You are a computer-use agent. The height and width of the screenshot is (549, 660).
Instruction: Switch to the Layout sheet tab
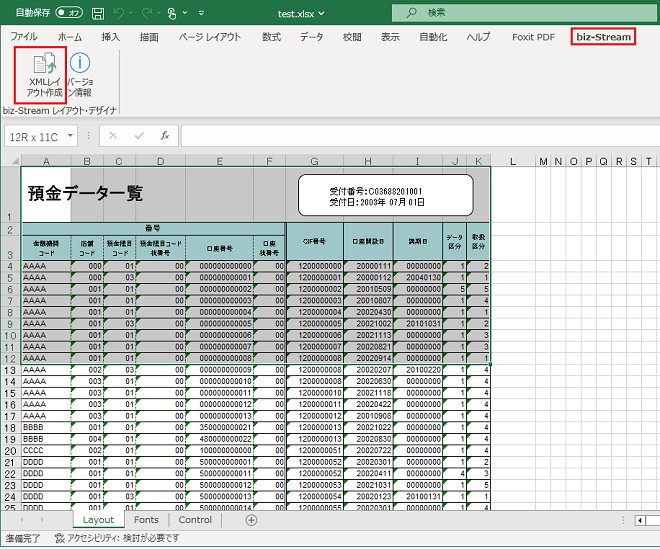pos(98,520)
